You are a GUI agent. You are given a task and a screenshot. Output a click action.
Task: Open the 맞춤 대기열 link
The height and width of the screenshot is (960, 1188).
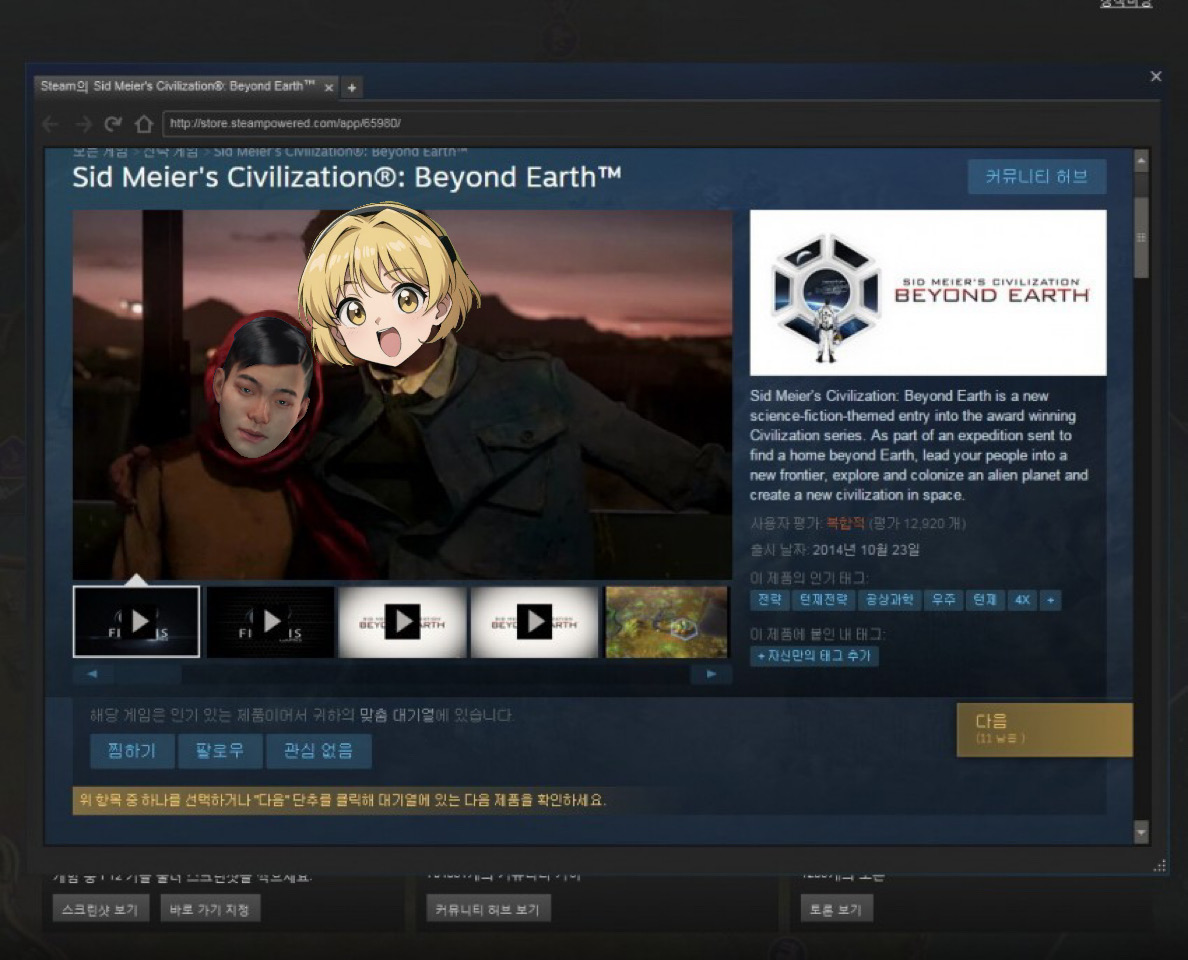point(397,715)
